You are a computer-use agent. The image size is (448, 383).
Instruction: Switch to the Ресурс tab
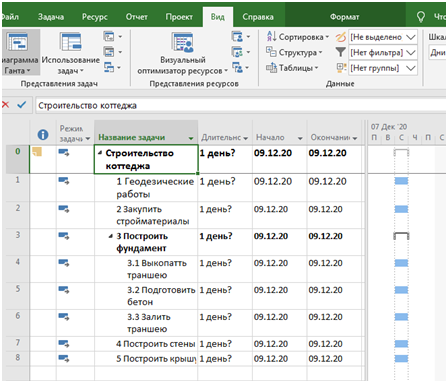95,17
